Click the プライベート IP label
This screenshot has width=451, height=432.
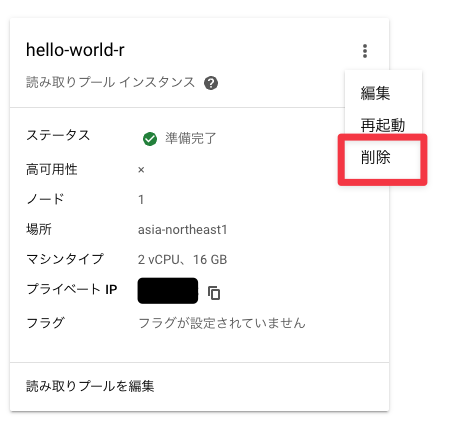[72, 289]
